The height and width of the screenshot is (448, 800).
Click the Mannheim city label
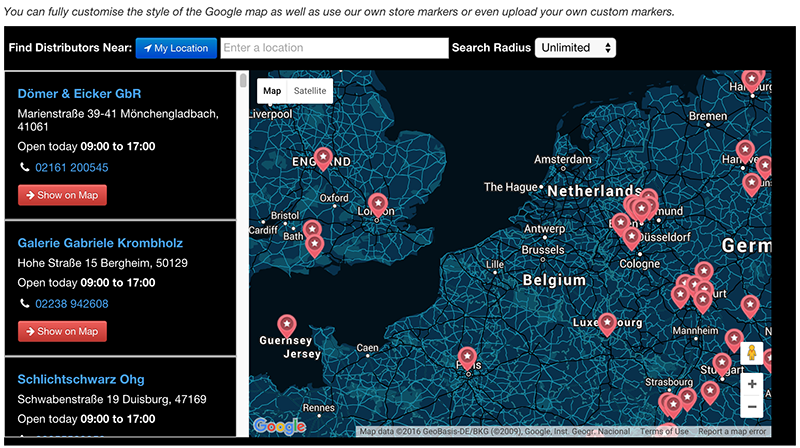coord(695,331)
